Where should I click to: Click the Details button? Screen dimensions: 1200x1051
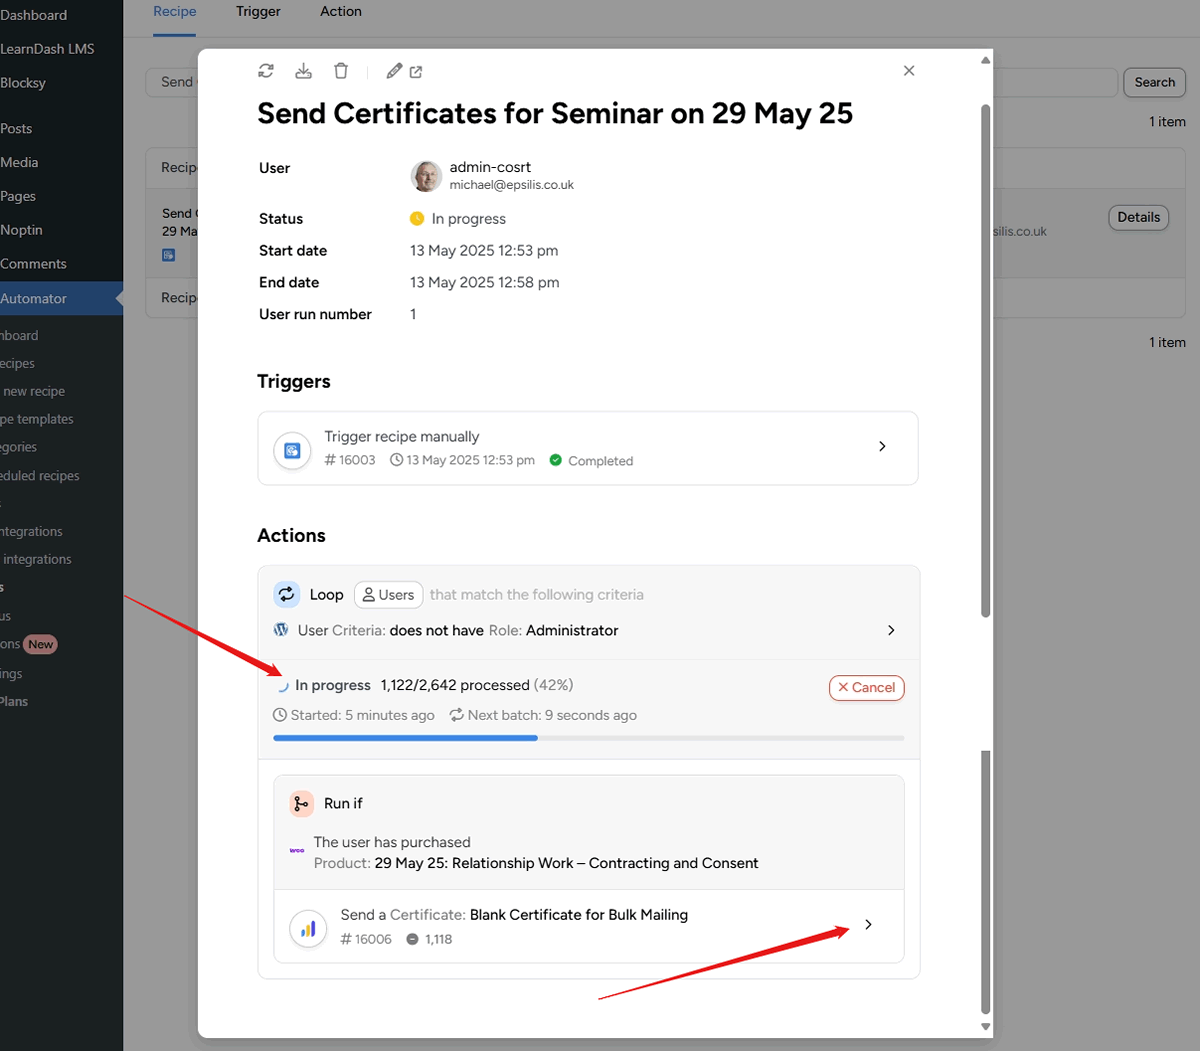1139,217
